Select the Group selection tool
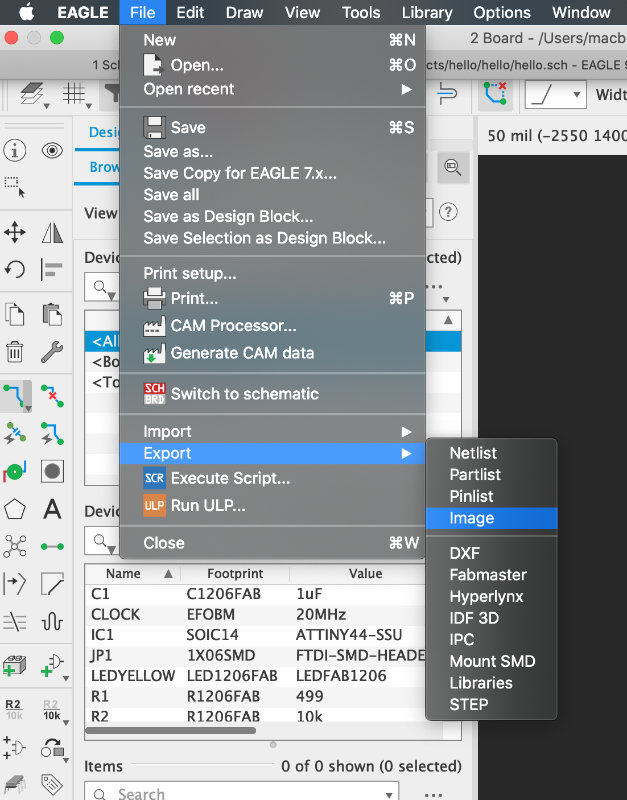 15,187
